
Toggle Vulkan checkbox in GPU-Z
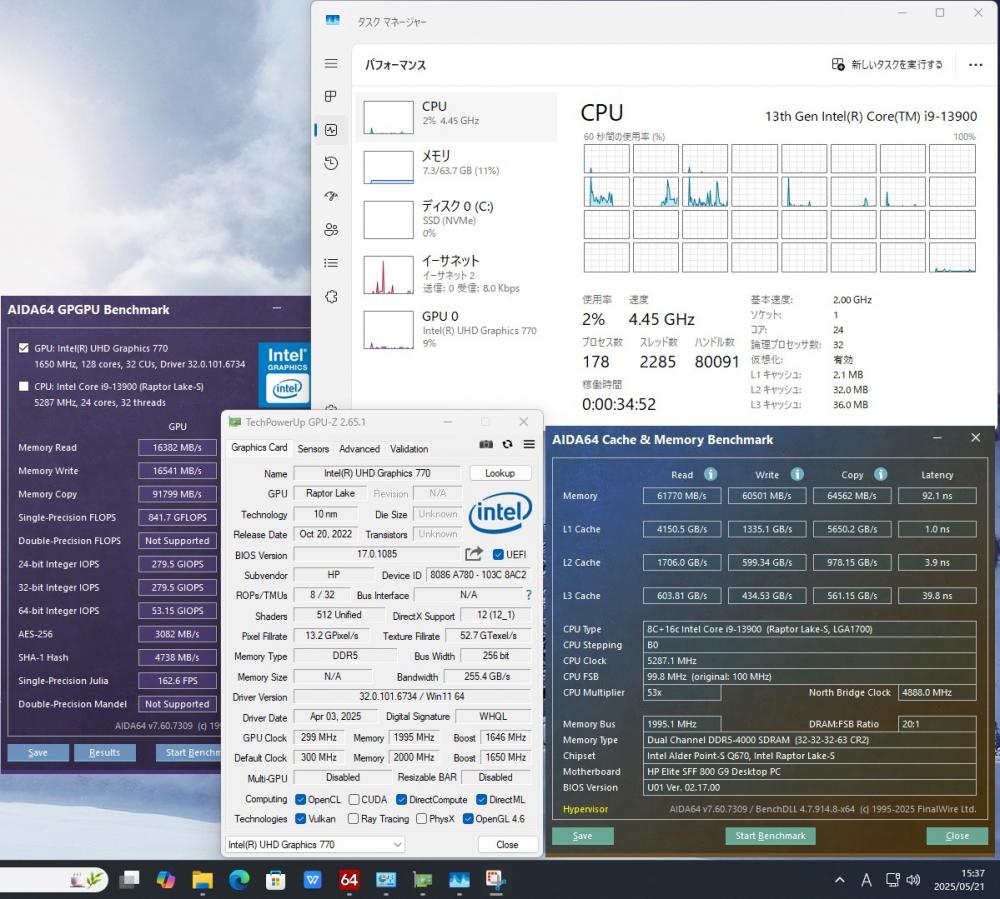click(x=300, y=819)
